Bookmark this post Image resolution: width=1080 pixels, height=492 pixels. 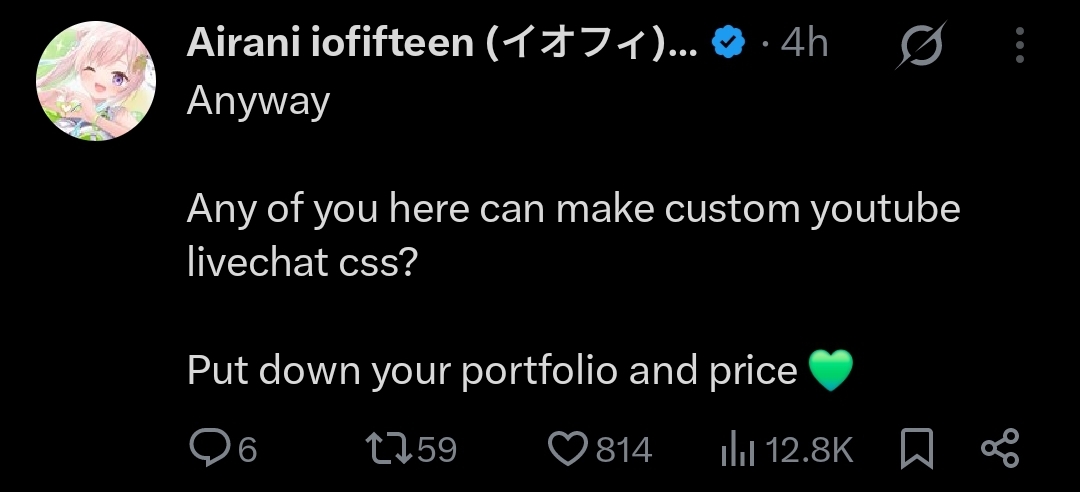point(916,449)
